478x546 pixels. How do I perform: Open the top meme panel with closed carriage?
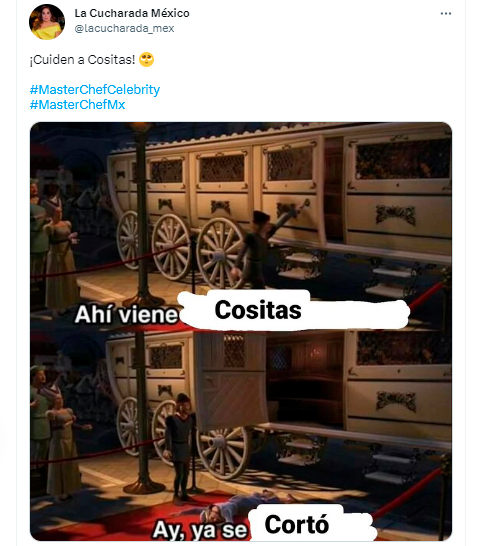[241, 225]
